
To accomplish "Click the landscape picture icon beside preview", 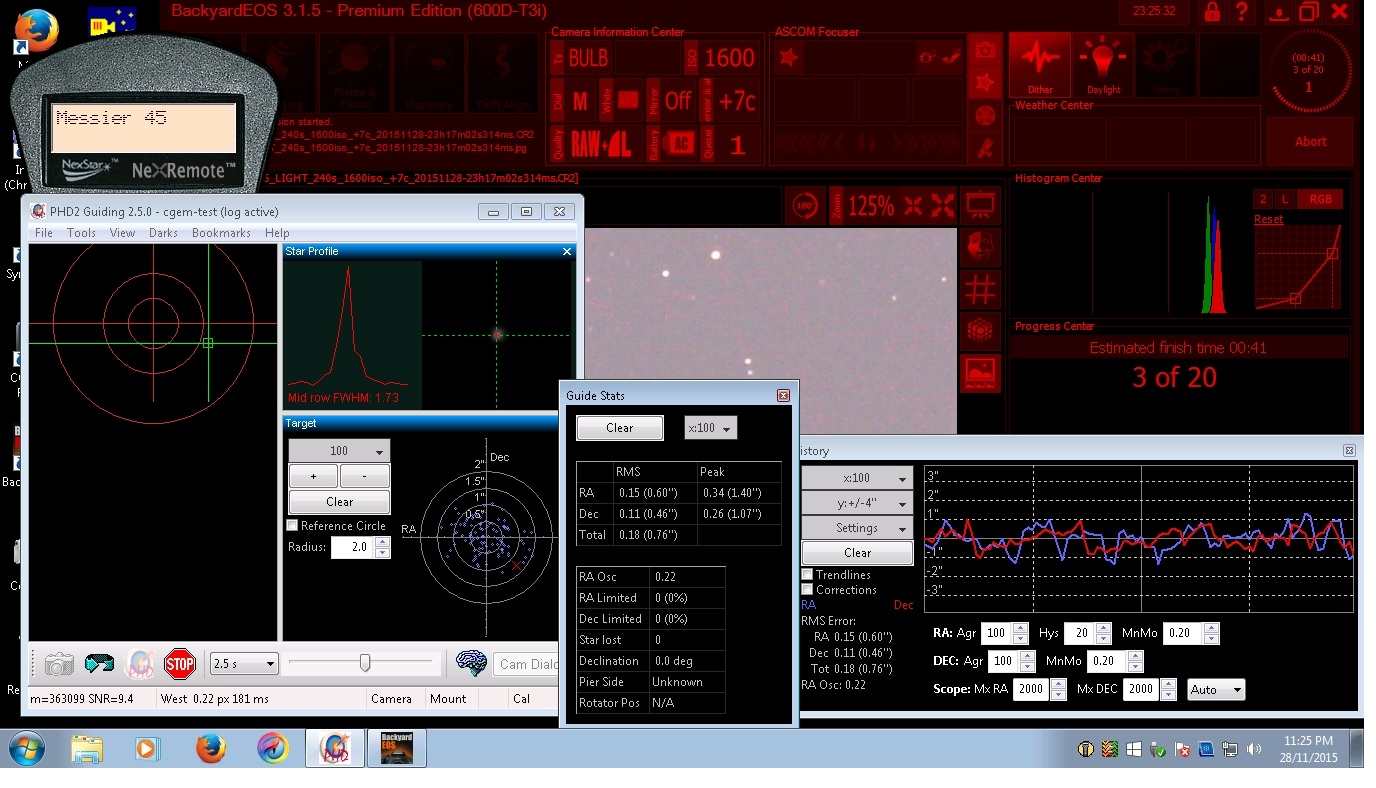I will point(980,372).
